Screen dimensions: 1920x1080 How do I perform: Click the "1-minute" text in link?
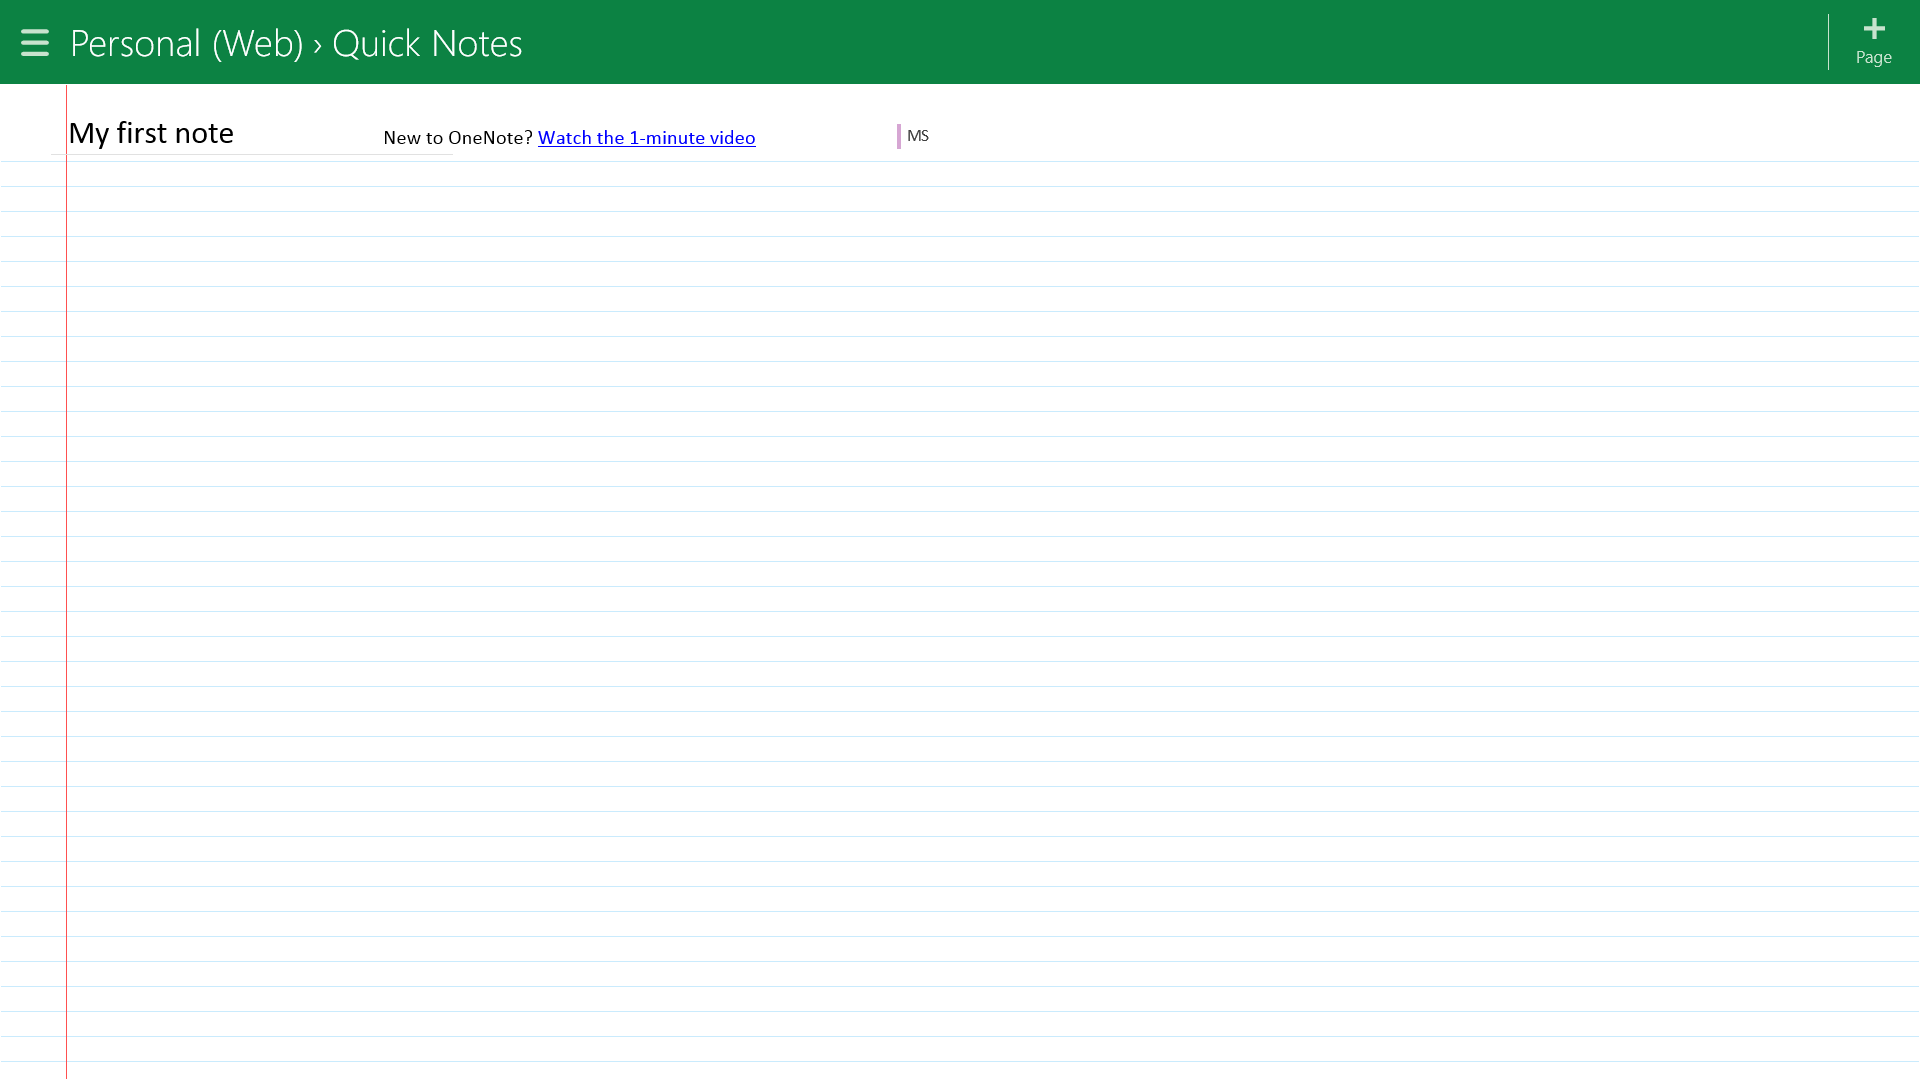666,138
